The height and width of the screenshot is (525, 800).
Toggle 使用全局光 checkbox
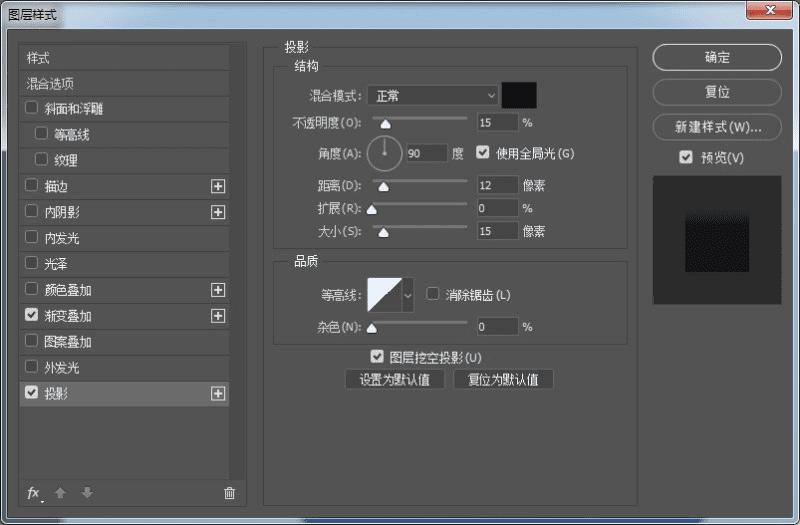click(482, 153)
